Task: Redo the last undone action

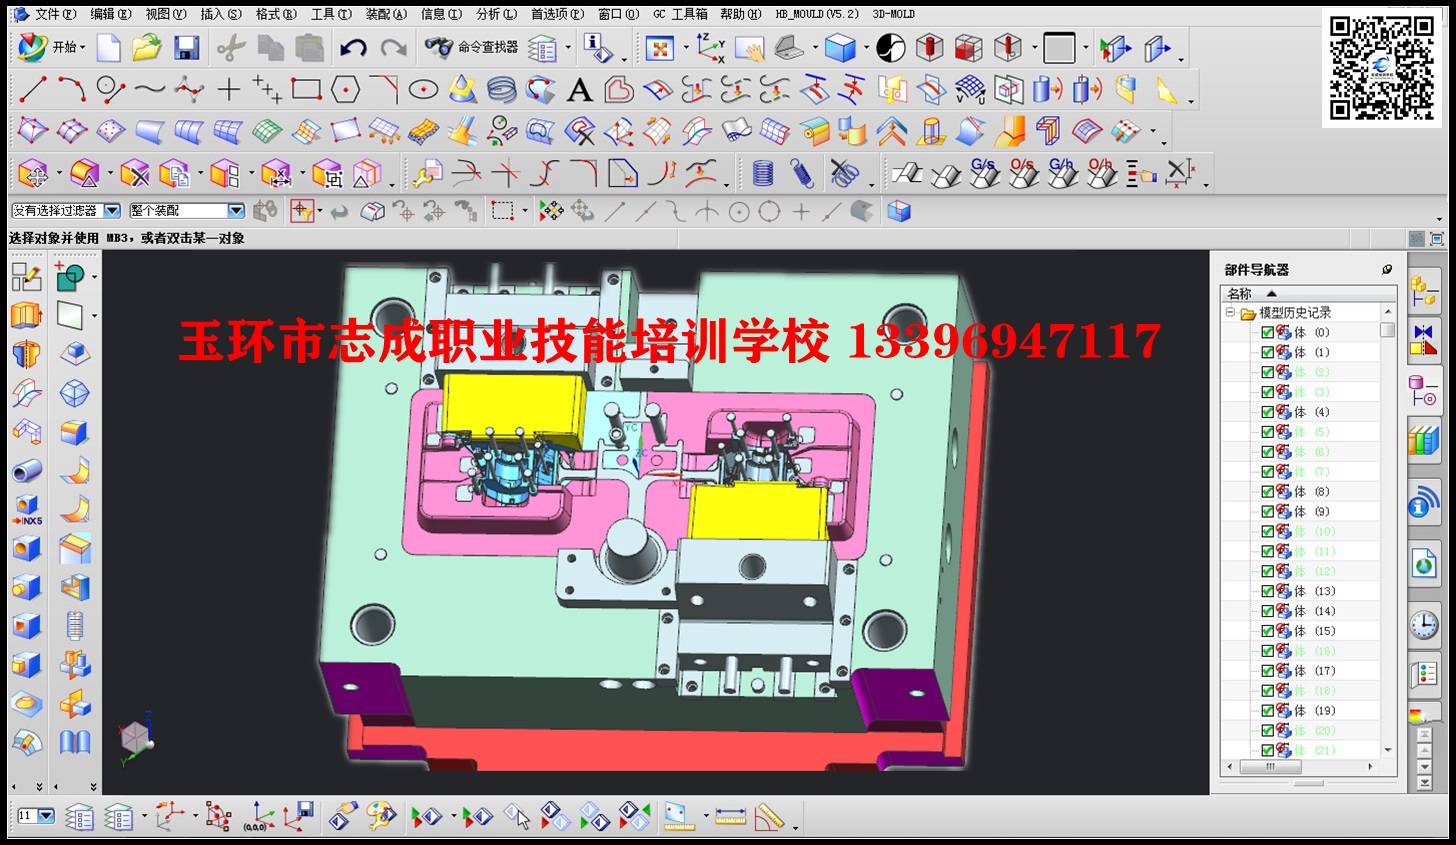Action: (393, 47)
